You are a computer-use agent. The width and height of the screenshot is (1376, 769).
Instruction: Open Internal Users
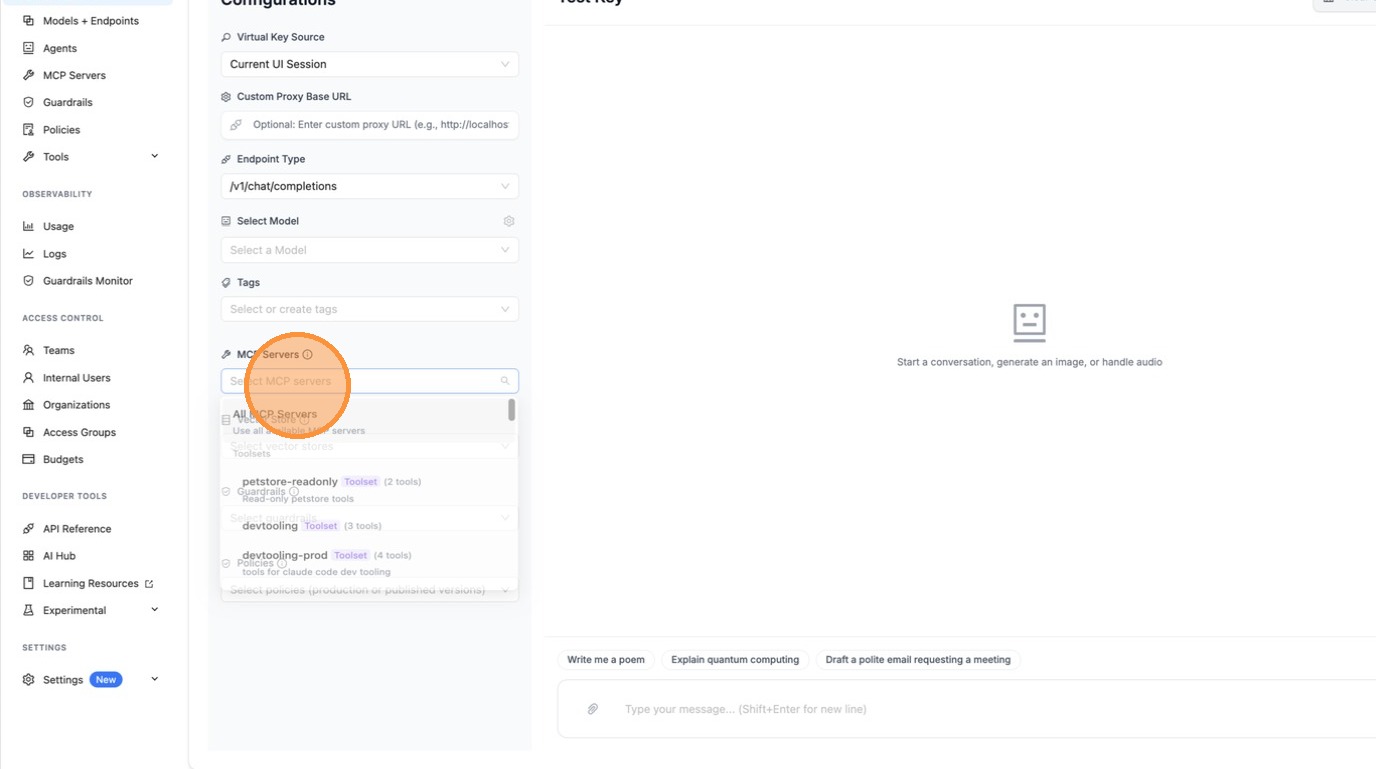click(77, 378)
